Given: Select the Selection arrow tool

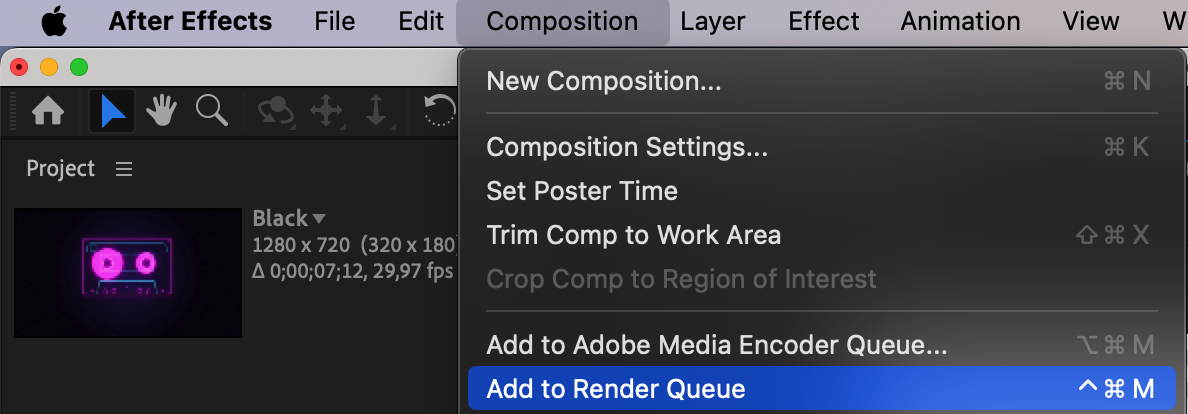Looking at the screenshot, I should pyautogui.click(x=112, y=111).
